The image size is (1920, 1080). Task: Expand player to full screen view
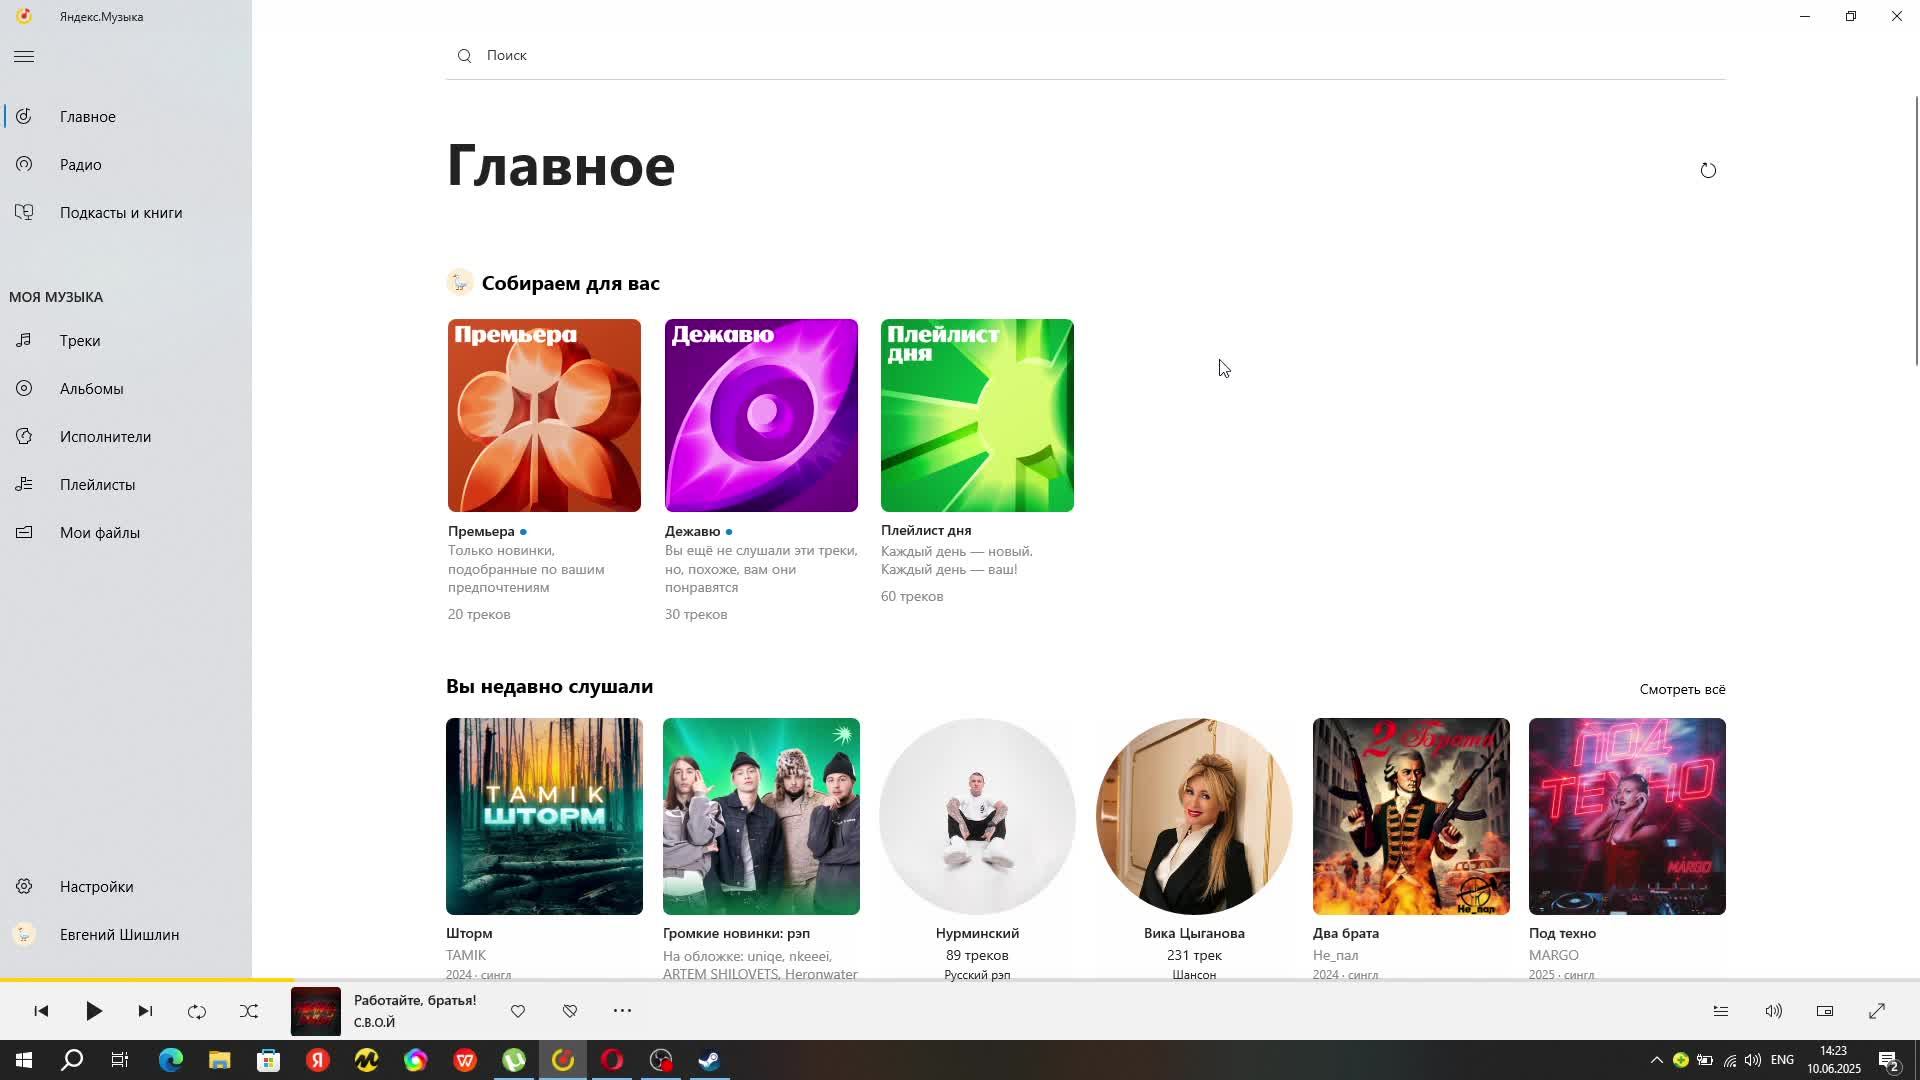pos(1877,1011)
